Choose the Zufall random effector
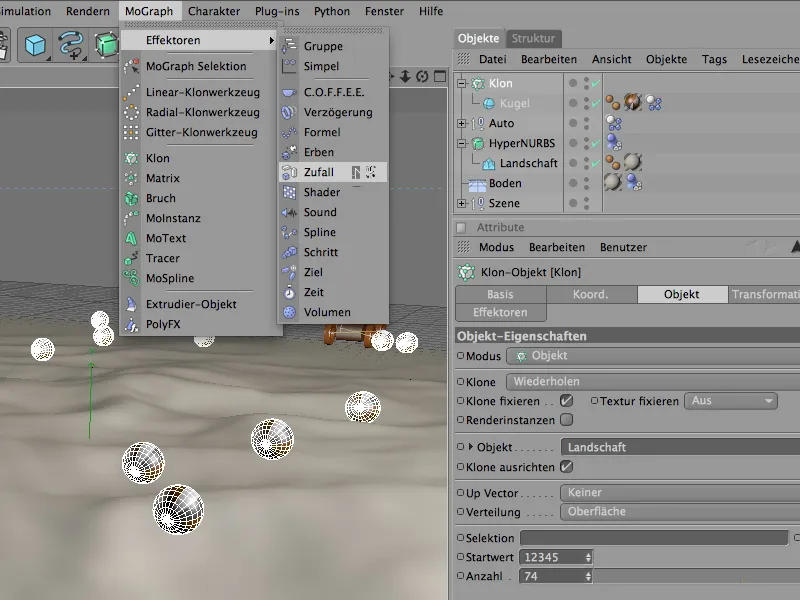Image resolution: width=800 pixels, height=600 pixels. pos(333,172)
